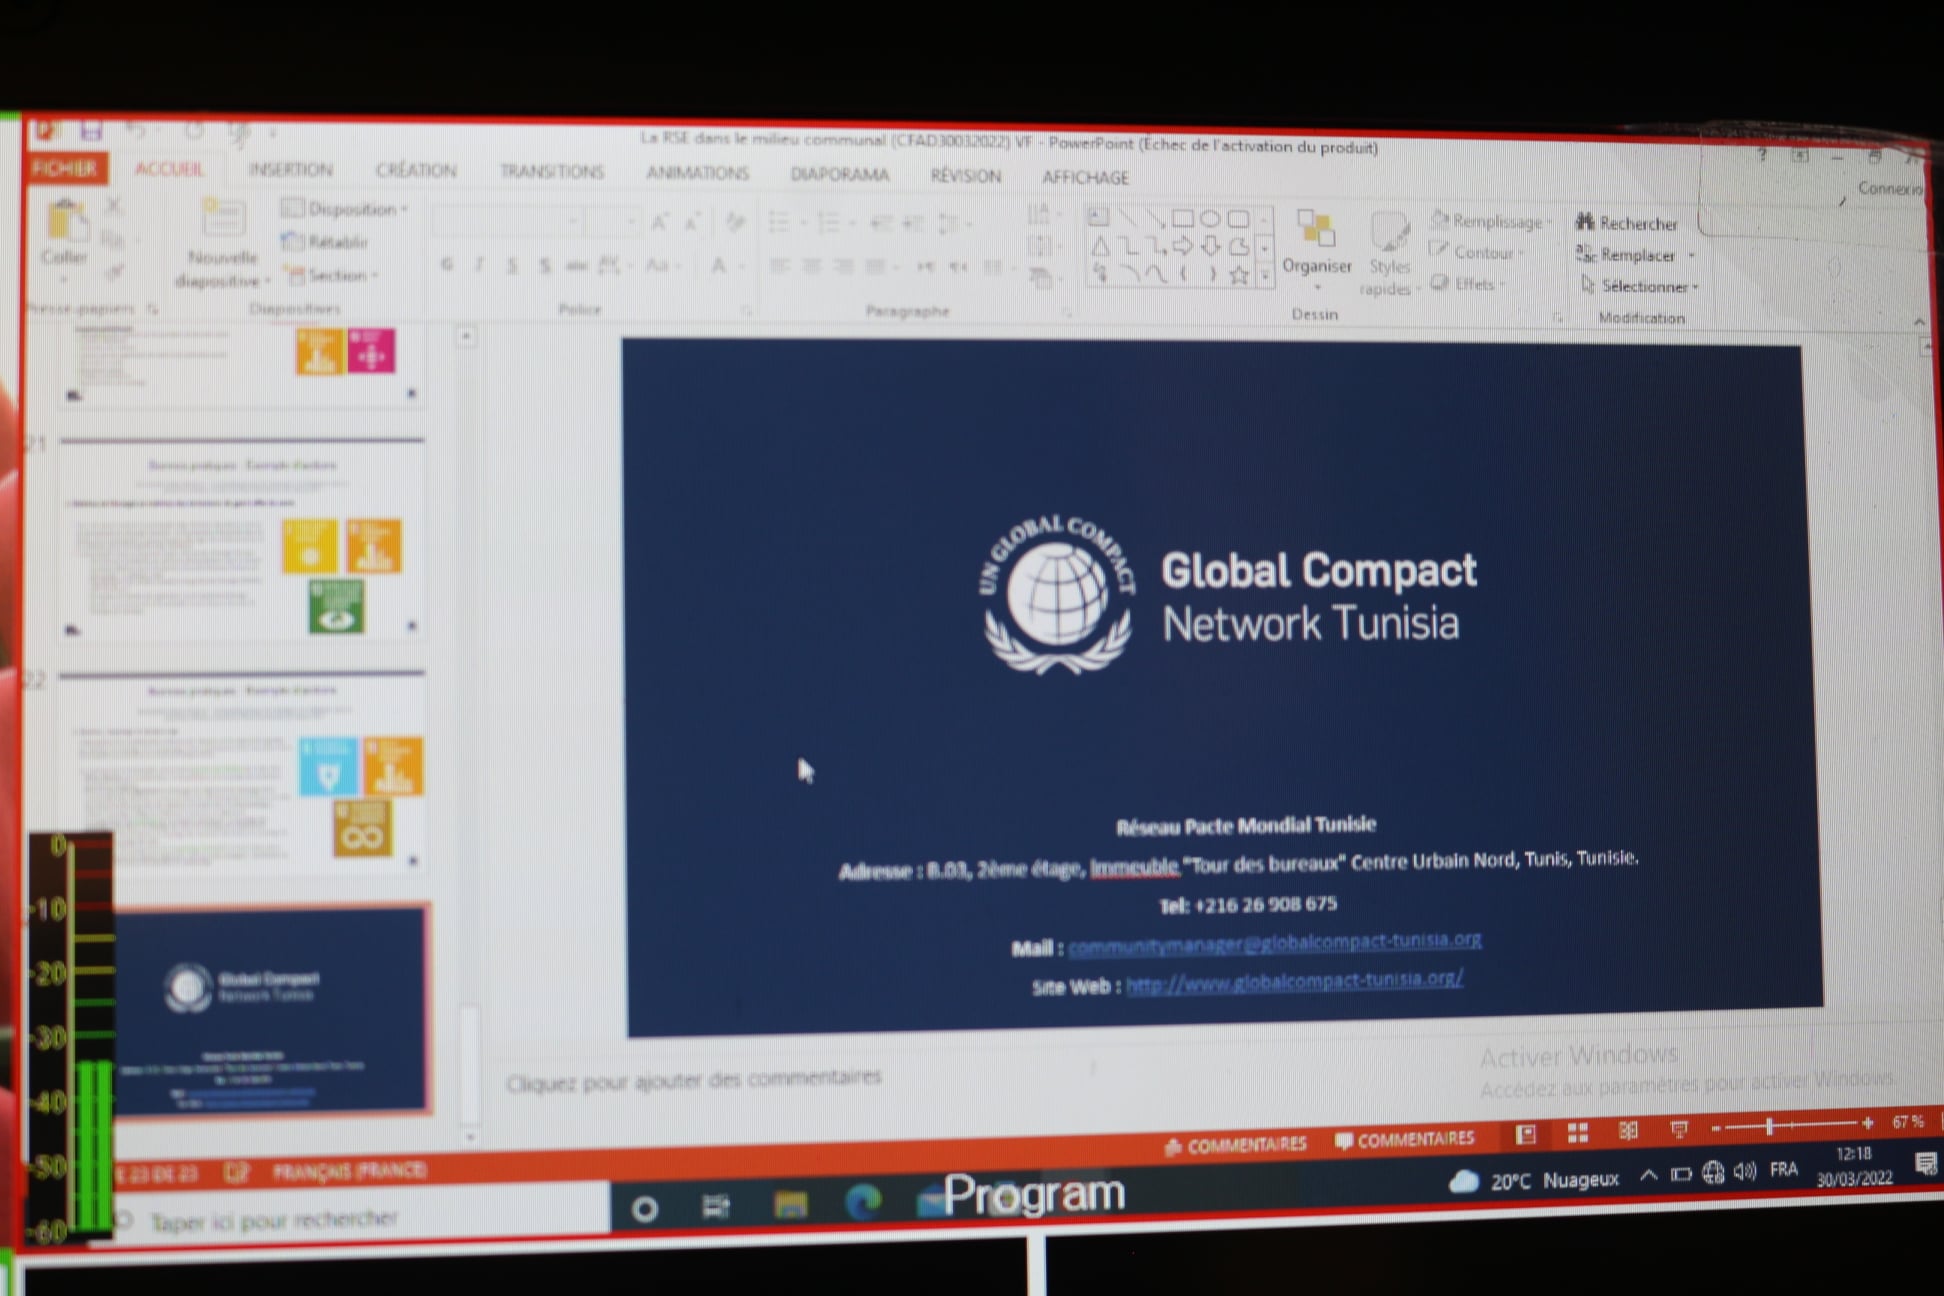The width and height of the screenshot is (1944, 1296).
Task: Expand the shapes gallery more arrow
Action: tap(1265, 275)
